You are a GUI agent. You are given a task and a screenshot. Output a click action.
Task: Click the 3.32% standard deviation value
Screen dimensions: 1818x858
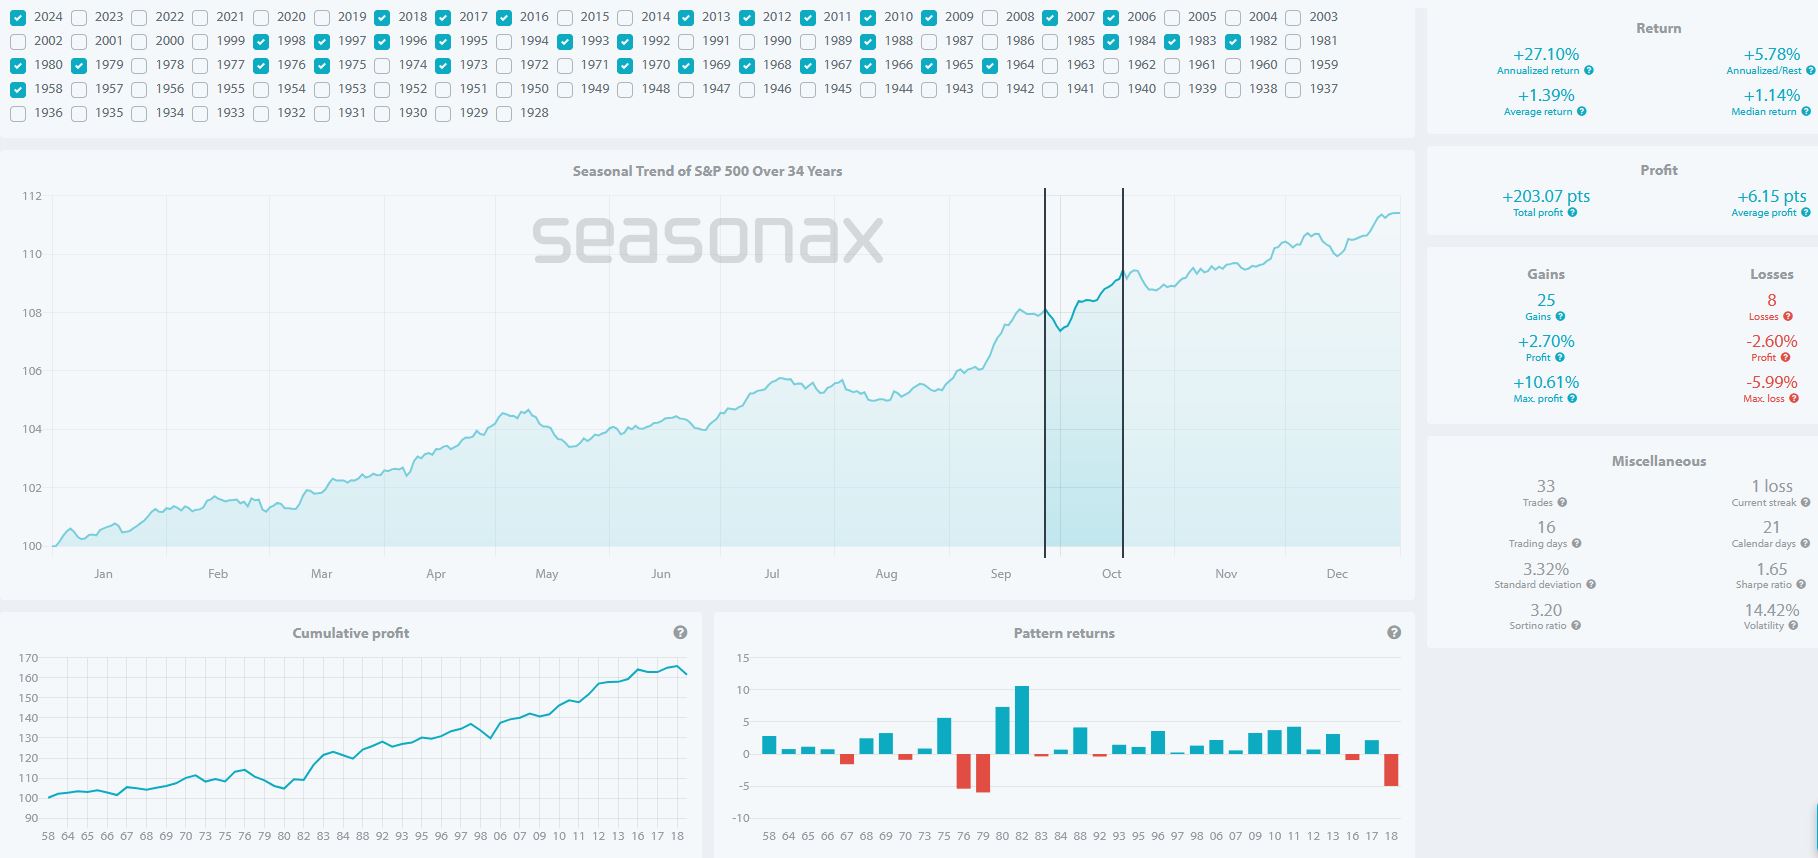point(1546,569)
